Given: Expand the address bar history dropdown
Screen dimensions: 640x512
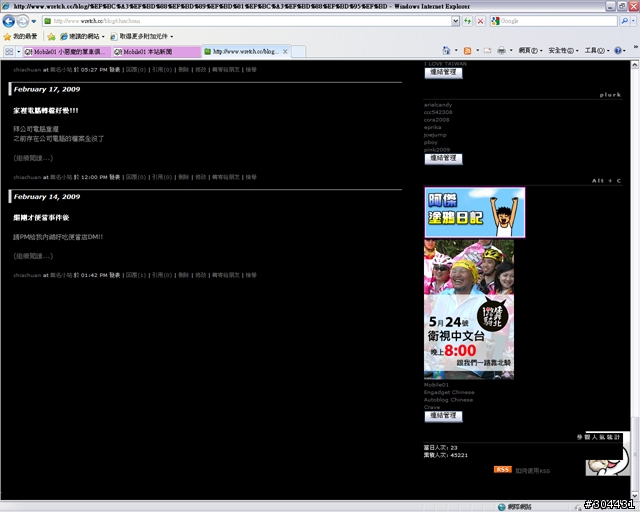Looking at the screenshot, I should 456,21.
